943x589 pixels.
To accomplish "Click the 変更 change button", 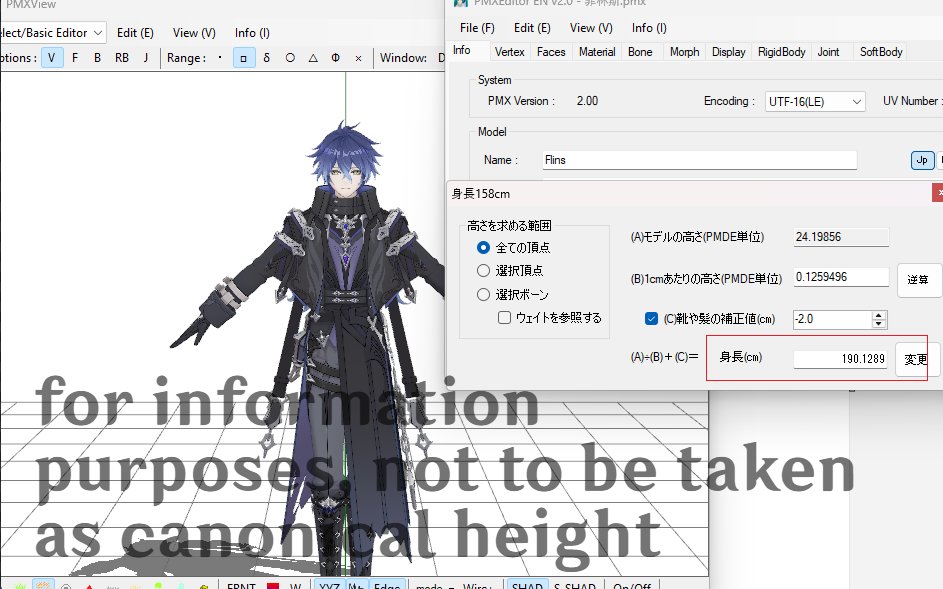I will (x=916, y=359).
